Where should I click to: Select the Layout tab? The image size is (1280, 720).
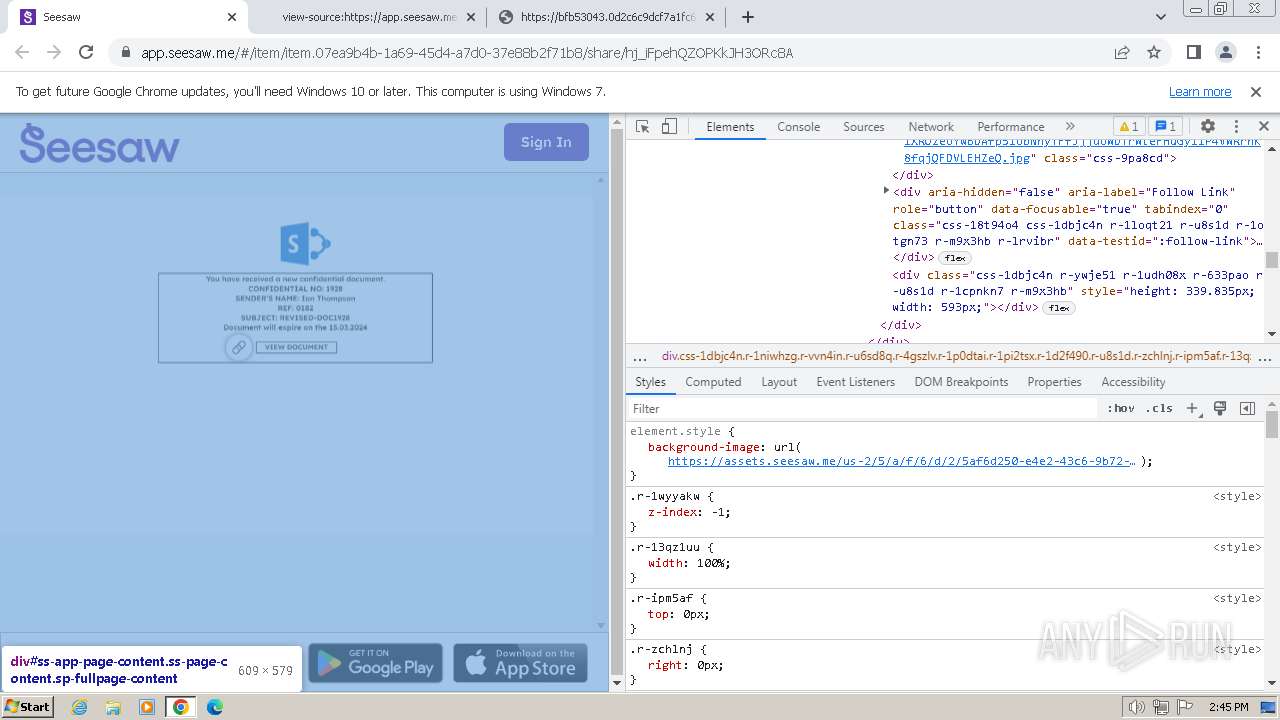tap(779, 382)
